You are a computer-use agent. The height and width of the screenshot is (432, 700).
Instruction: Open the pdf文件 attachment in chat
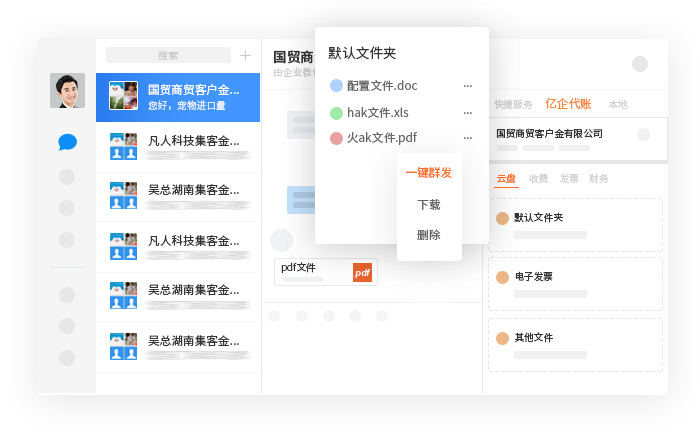pos(326,272)
